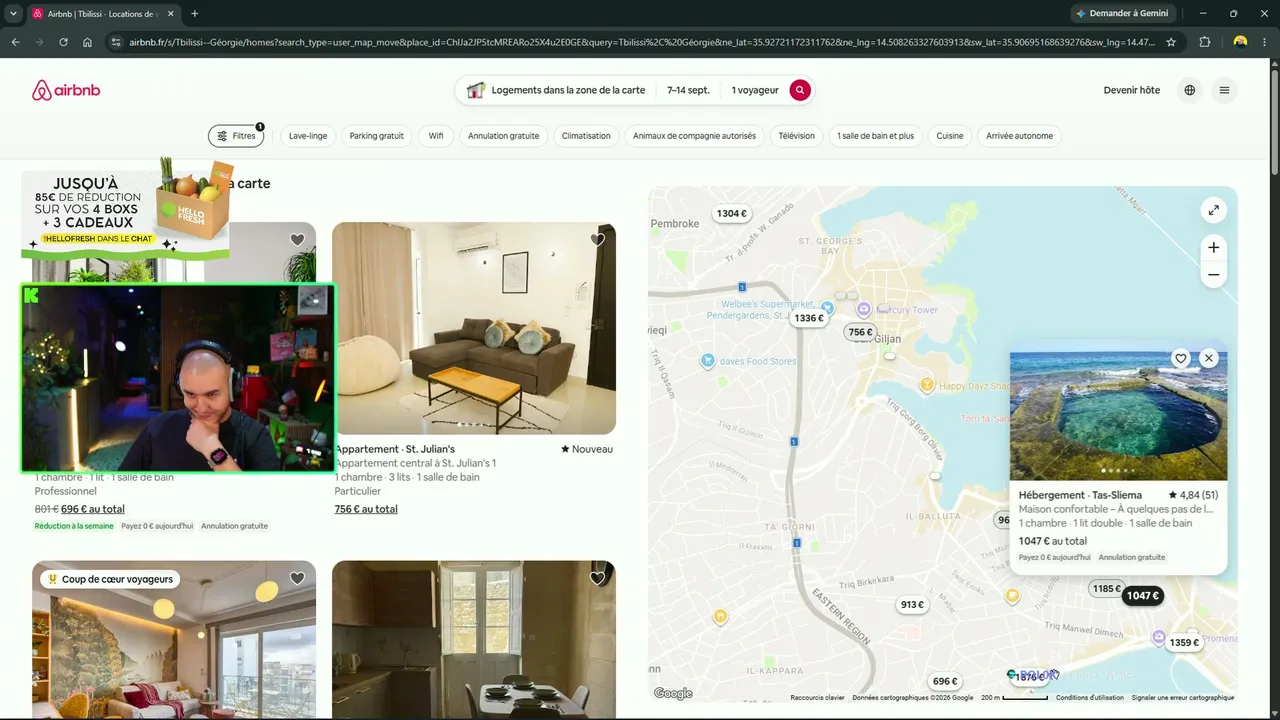
Task: Click the daves Food Stores map pin
Action: [x=708, y=361]
